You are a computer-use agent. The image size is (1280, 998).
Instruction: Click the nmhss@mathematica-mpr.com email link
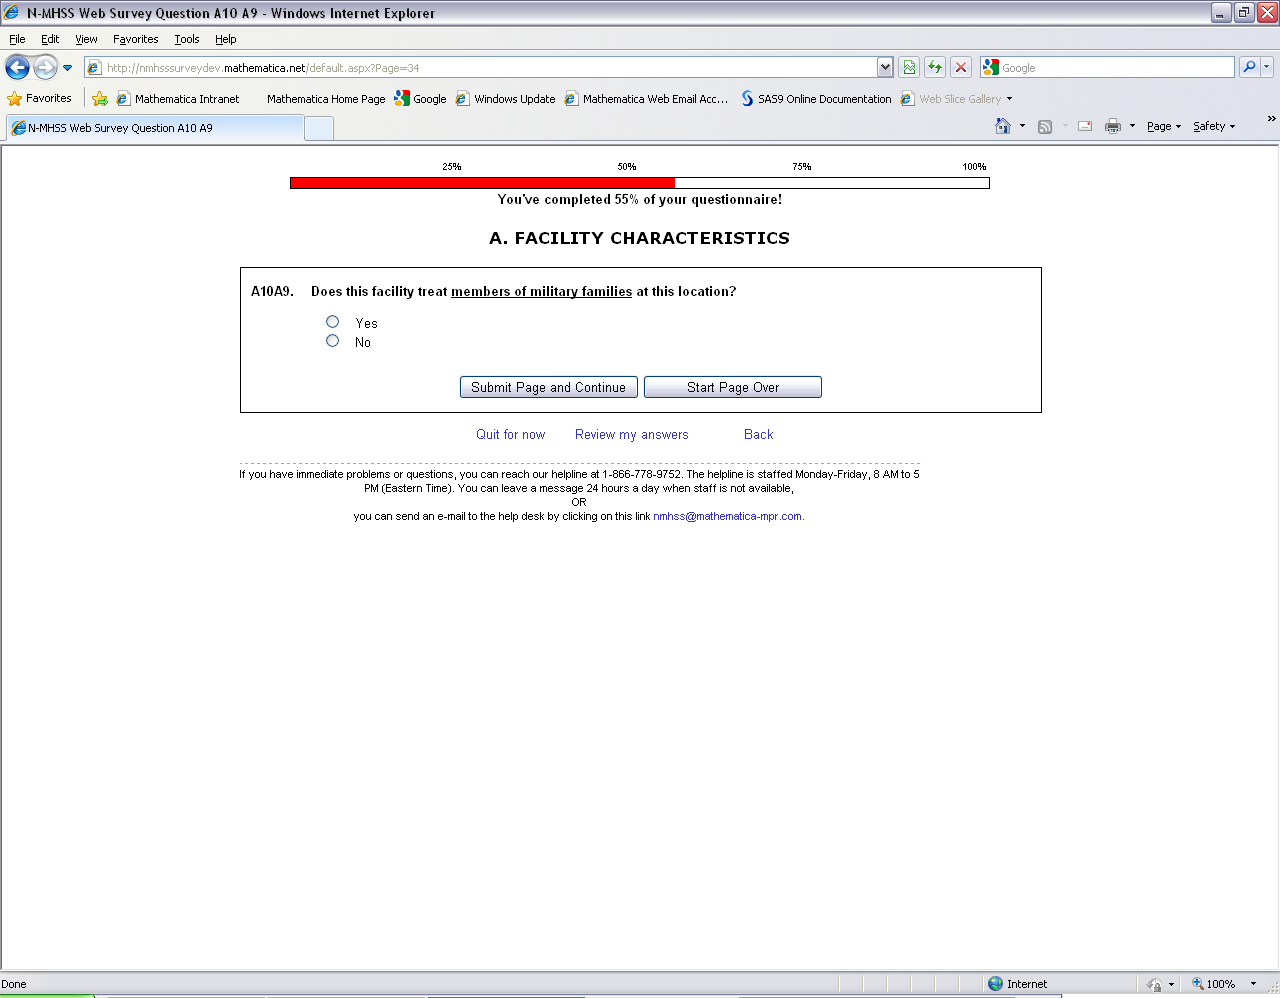click(728, 516)
